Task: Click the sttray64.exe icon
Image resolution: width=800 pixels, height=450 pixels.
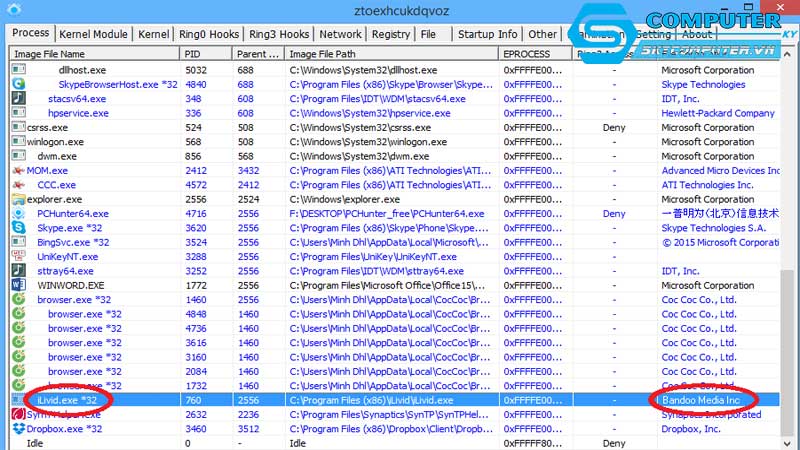Action: click(x=18, y=270)
